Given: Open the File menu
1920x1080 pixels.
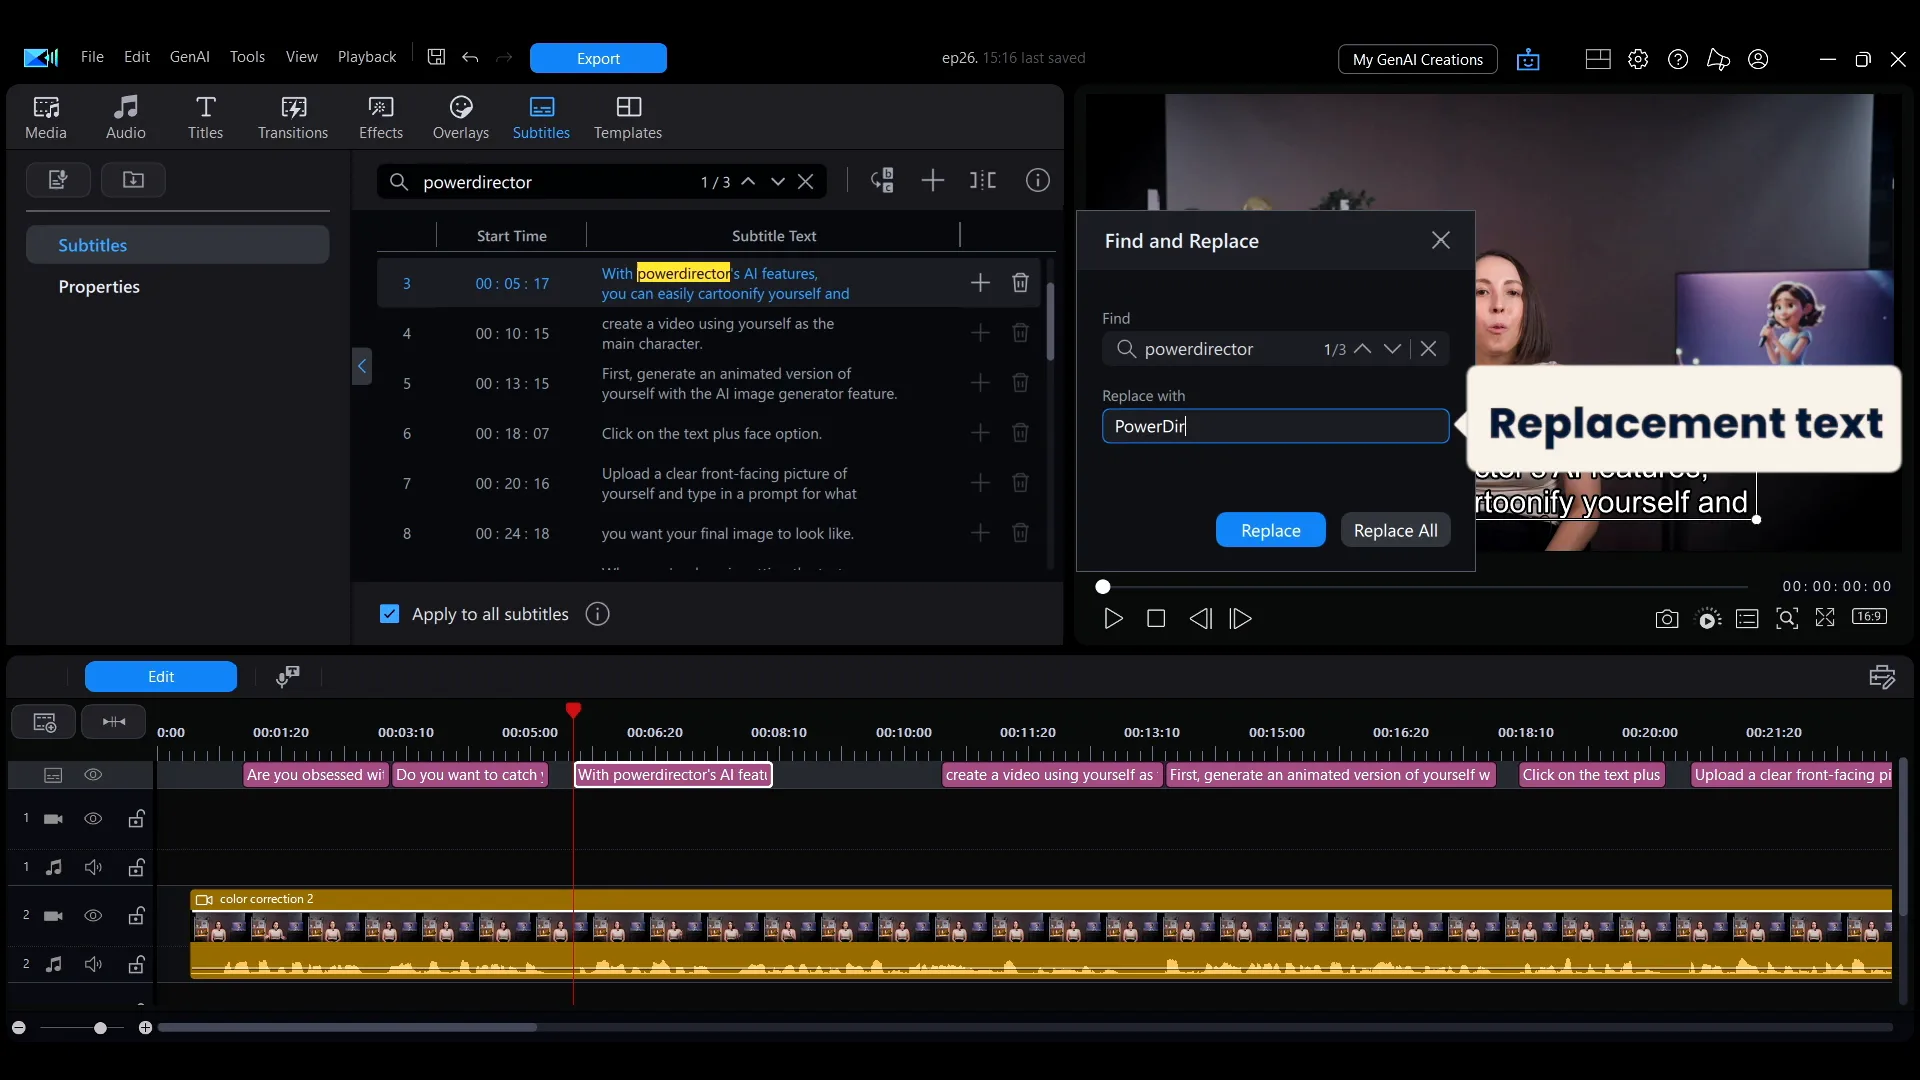Looking at the screenshot, I should (x=92, y=57).
